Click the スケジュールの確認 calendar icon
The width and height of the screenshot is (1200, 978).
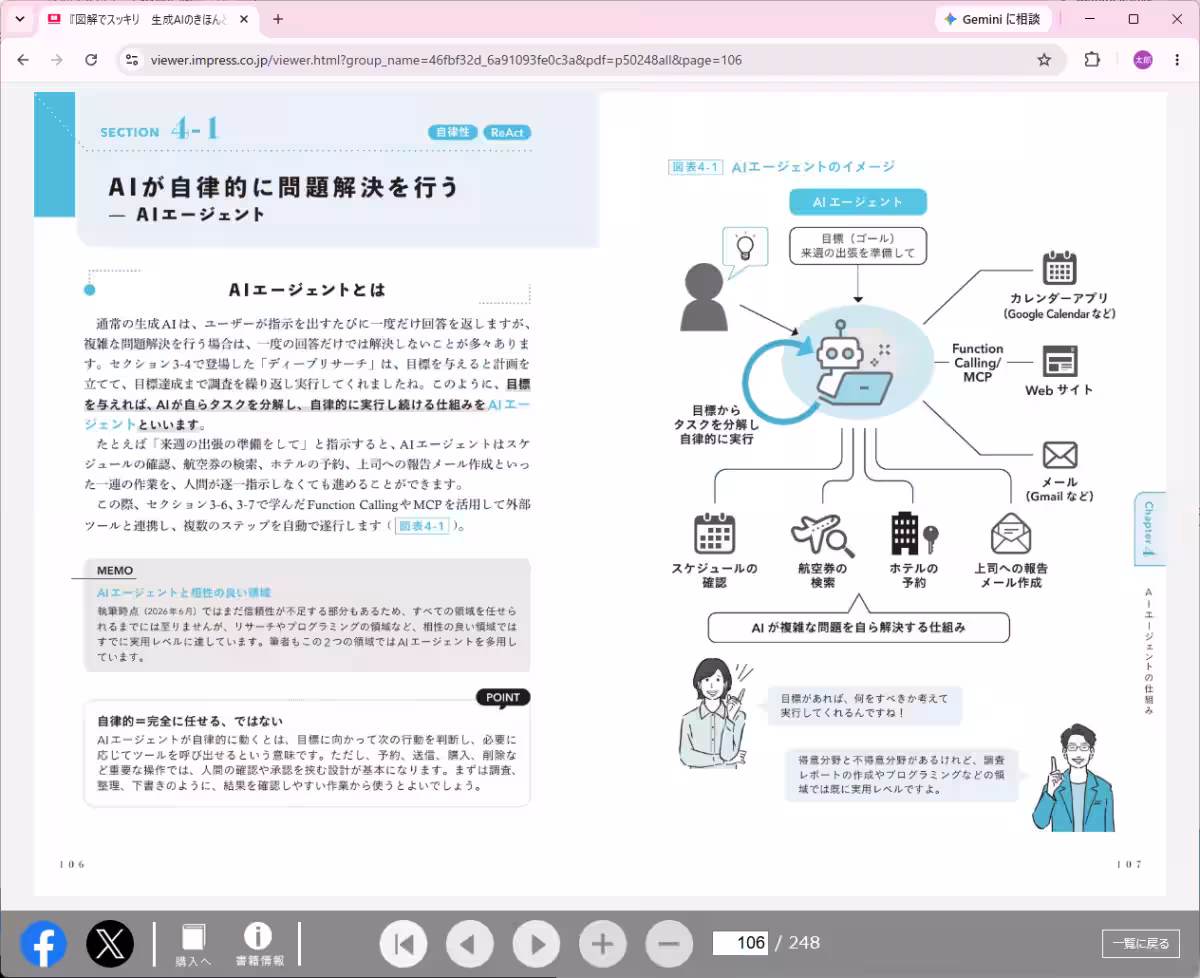pos(714,533)
